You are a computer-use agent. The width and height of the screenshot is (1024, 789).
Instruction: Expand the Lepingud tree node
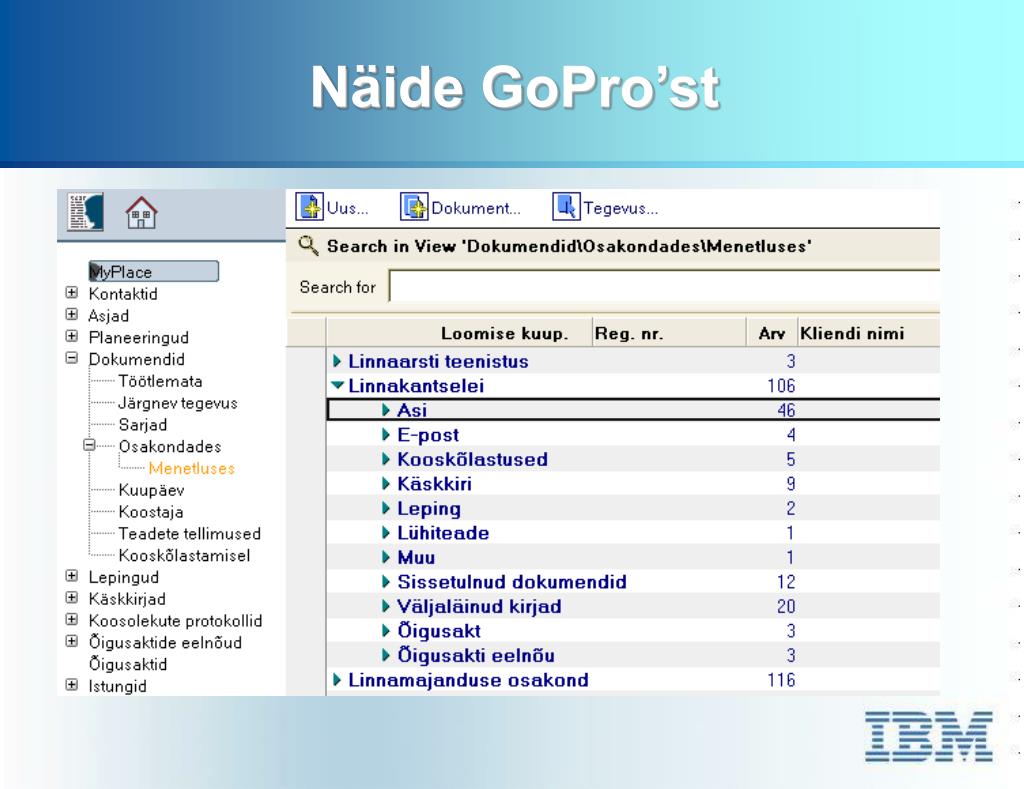72,576
